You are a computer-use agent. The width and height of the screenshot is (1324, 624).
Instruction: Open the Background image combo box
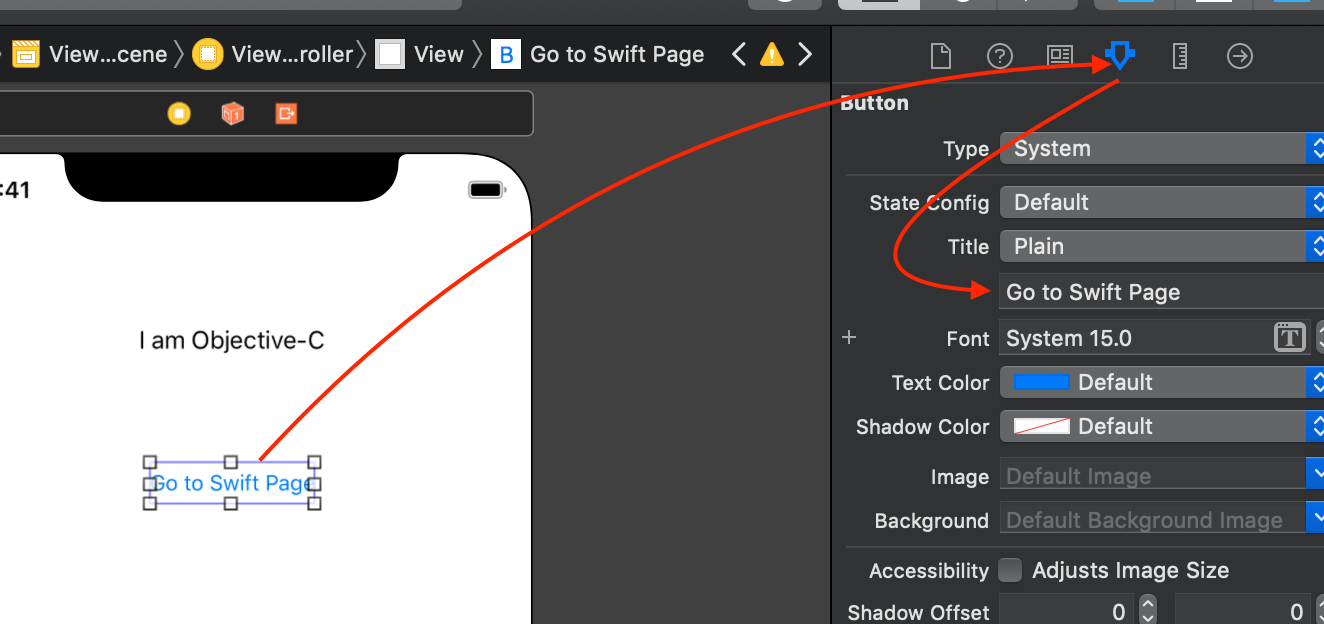[x=1315, y=520]
